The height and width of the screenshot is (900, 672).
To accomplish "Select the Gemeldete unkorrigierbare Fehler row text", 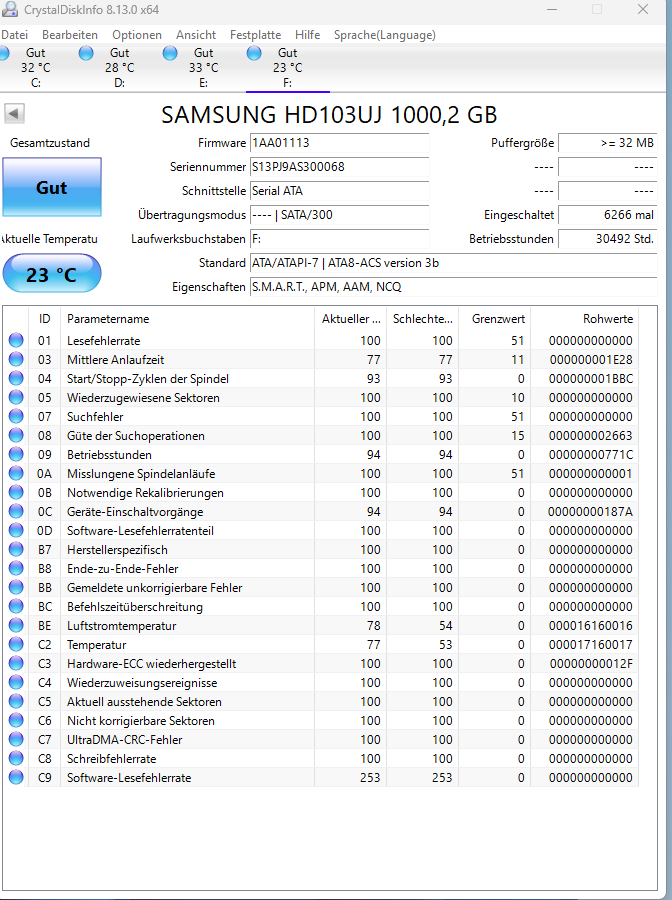I will tap(154, 587).
